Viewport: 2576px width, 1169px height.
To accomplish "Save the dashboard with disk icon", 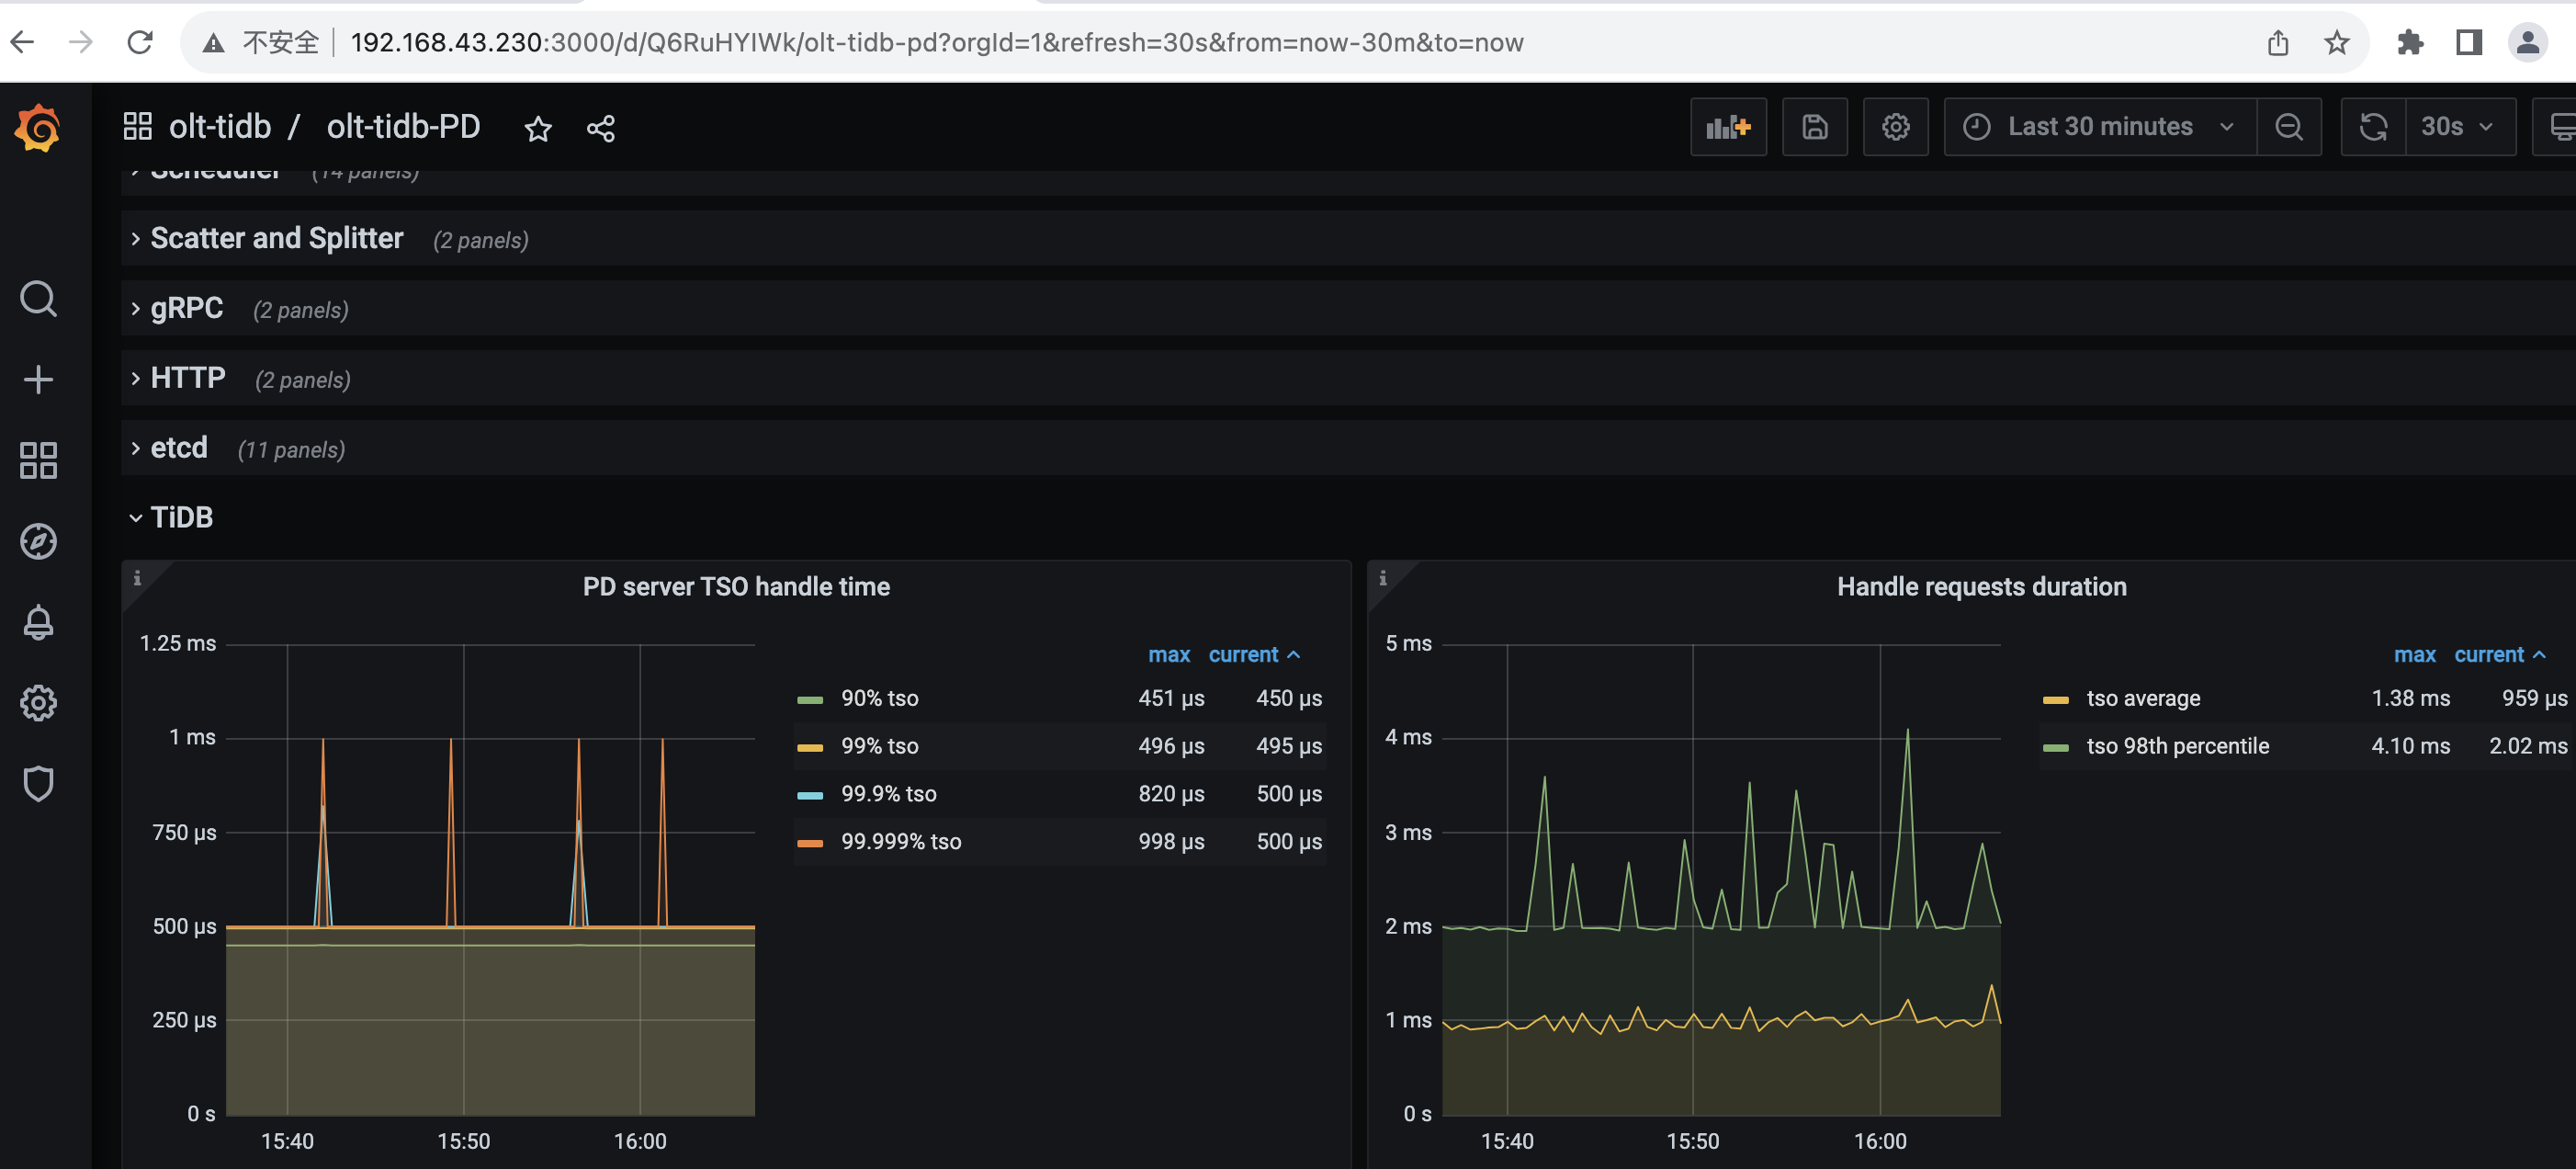I will [1814, 127].
